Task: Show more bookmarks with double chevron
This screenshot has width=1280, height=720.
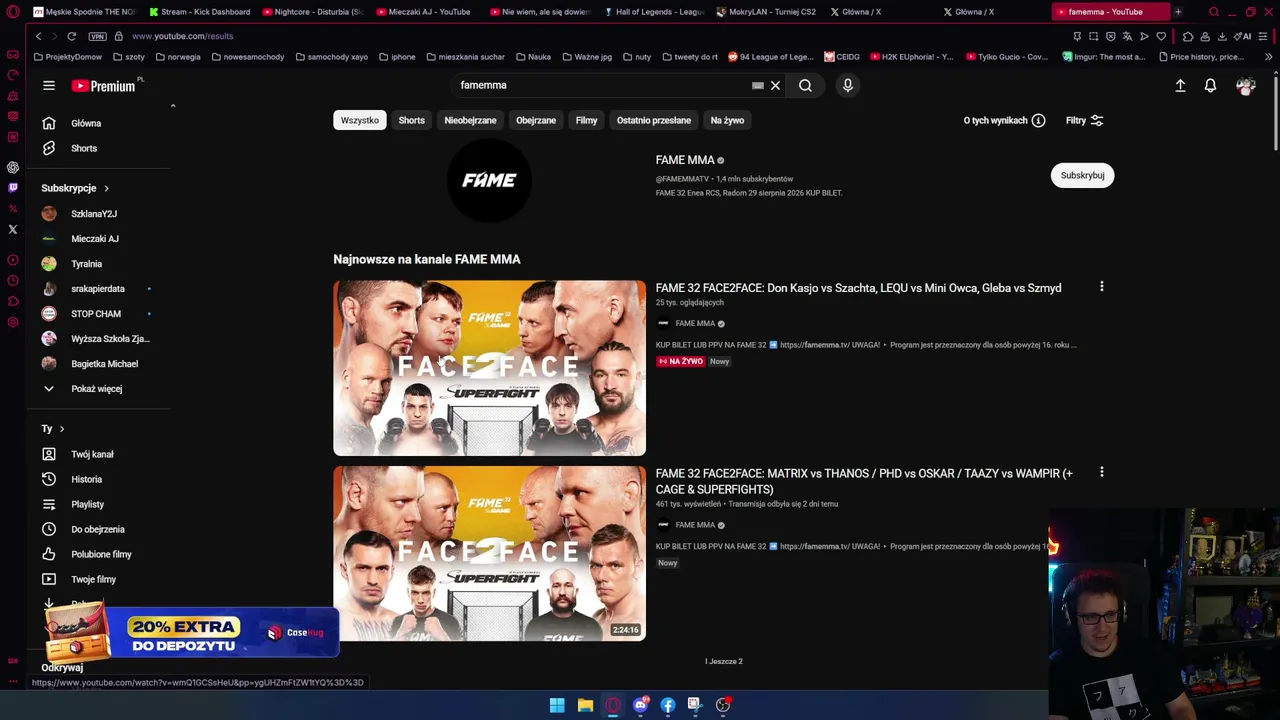Action: (x=1268, y=57)
